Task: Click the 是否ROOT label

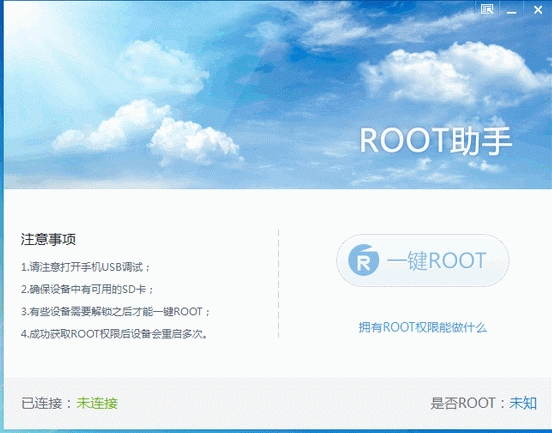Action: pyautogui.click(x=463, y=403)
